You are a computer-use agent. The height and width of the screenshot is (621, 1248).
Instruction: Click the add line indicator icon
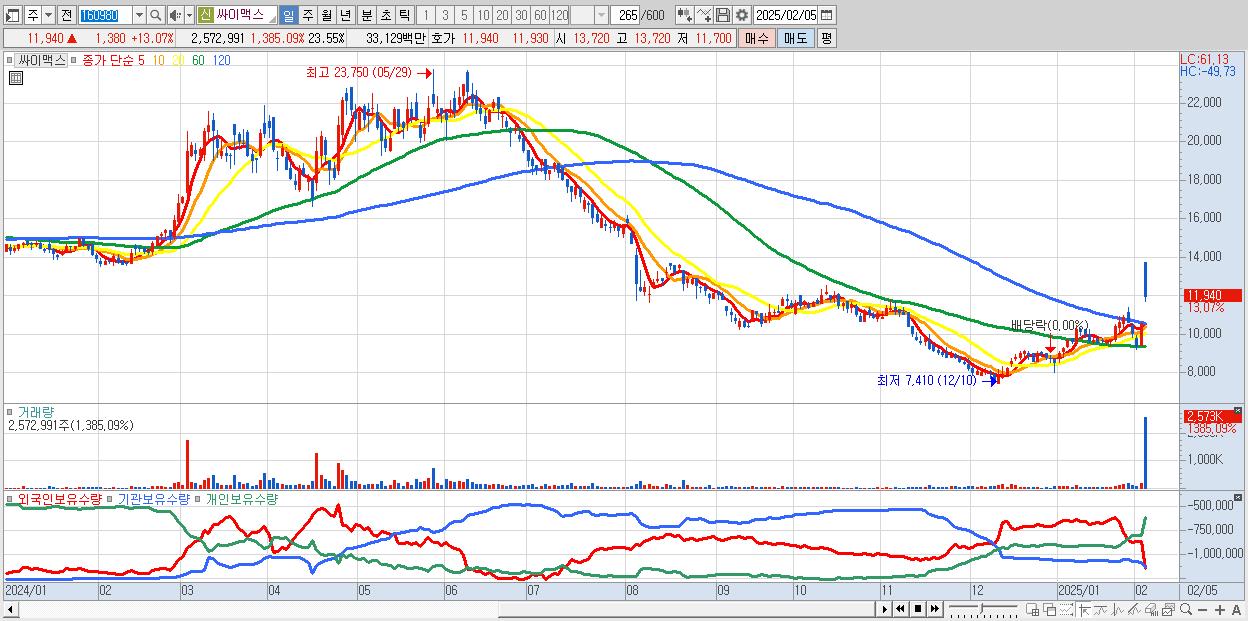point(704,15)
